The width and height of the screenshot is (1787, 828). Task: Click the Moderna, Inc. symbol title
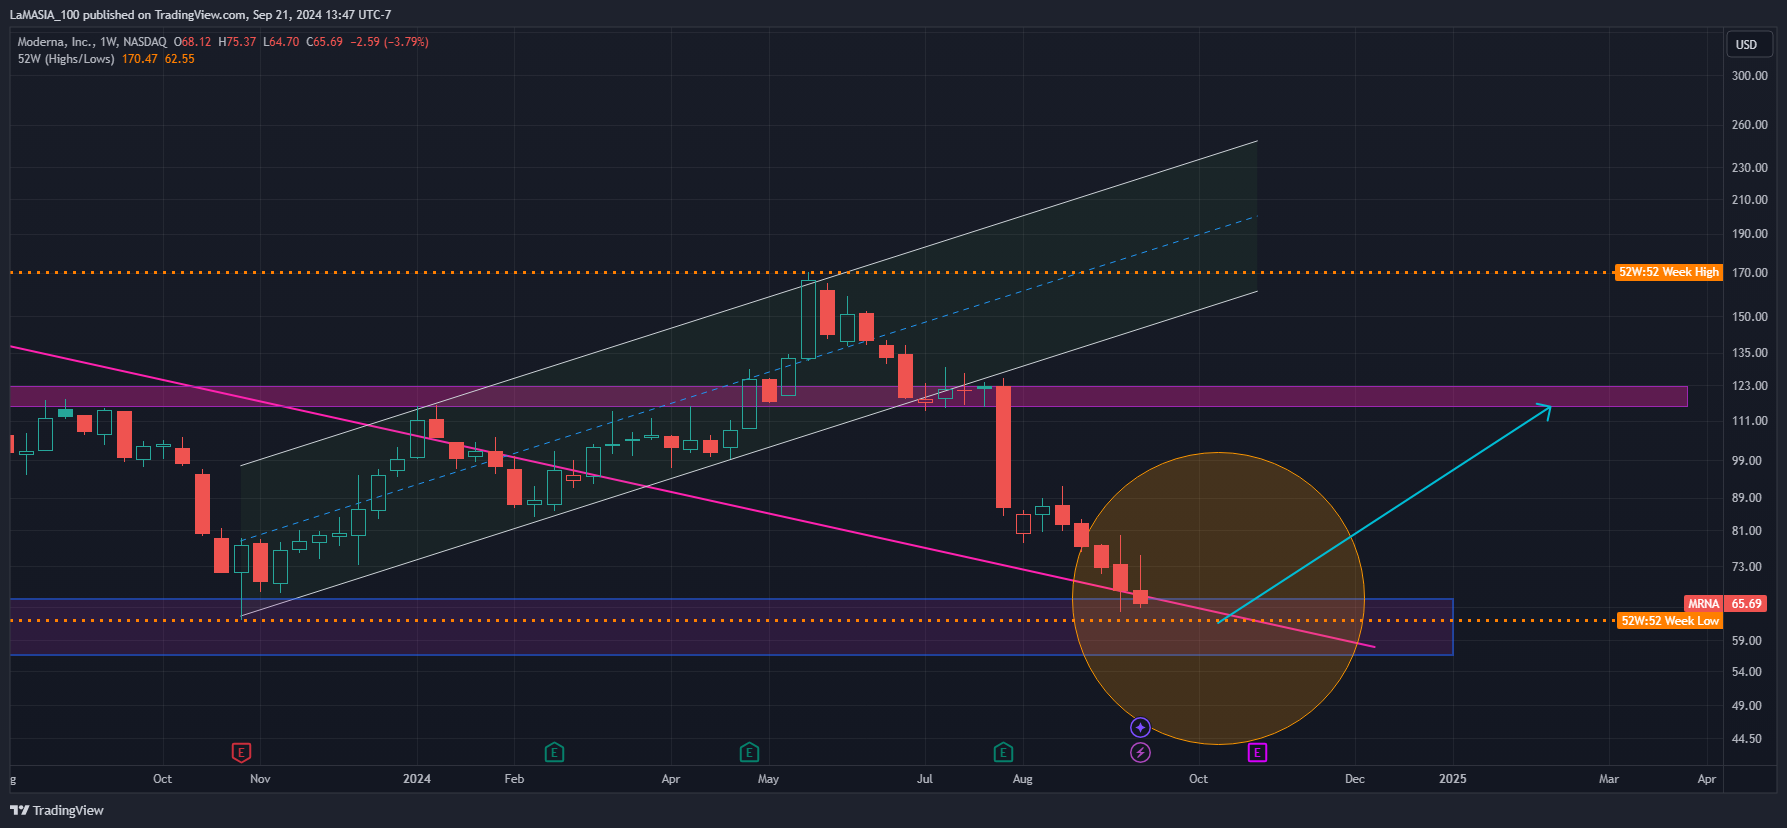(x=56, y=42)
